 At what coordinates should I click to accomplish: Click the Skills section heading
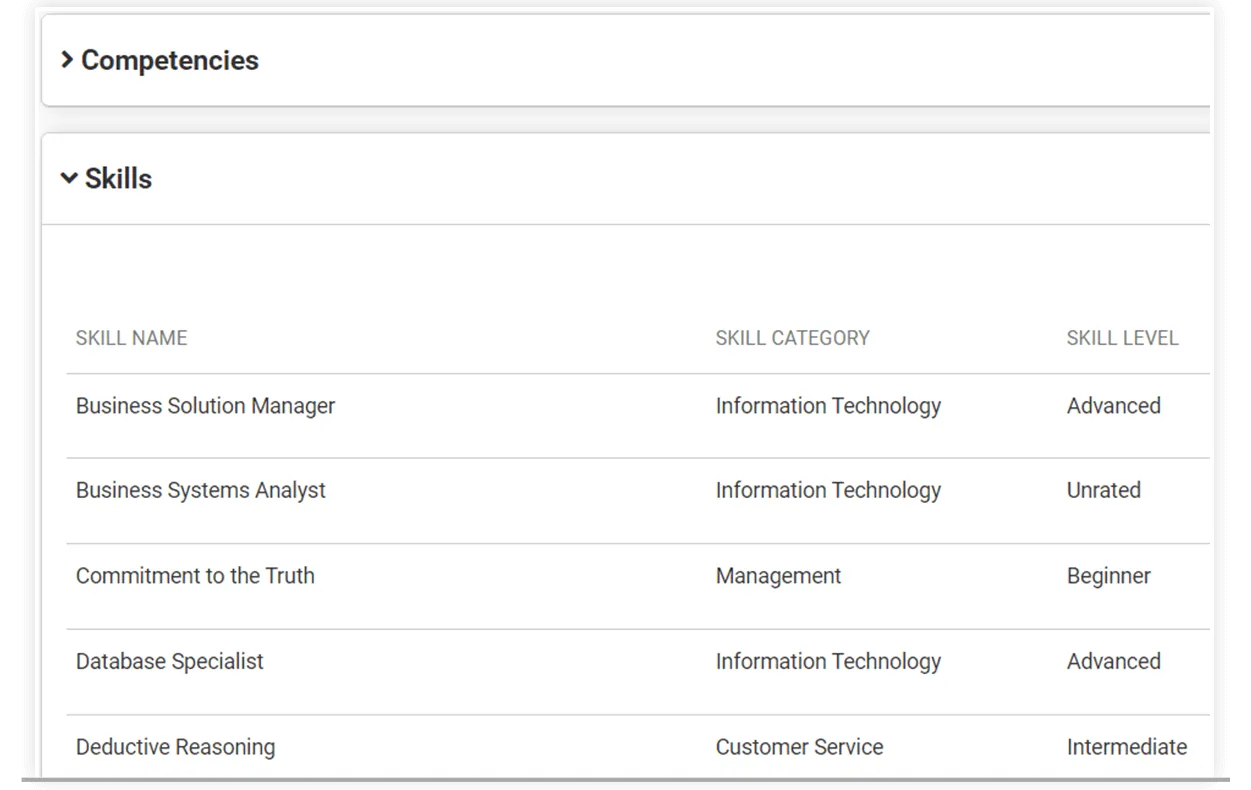click(x=118, y=178)
